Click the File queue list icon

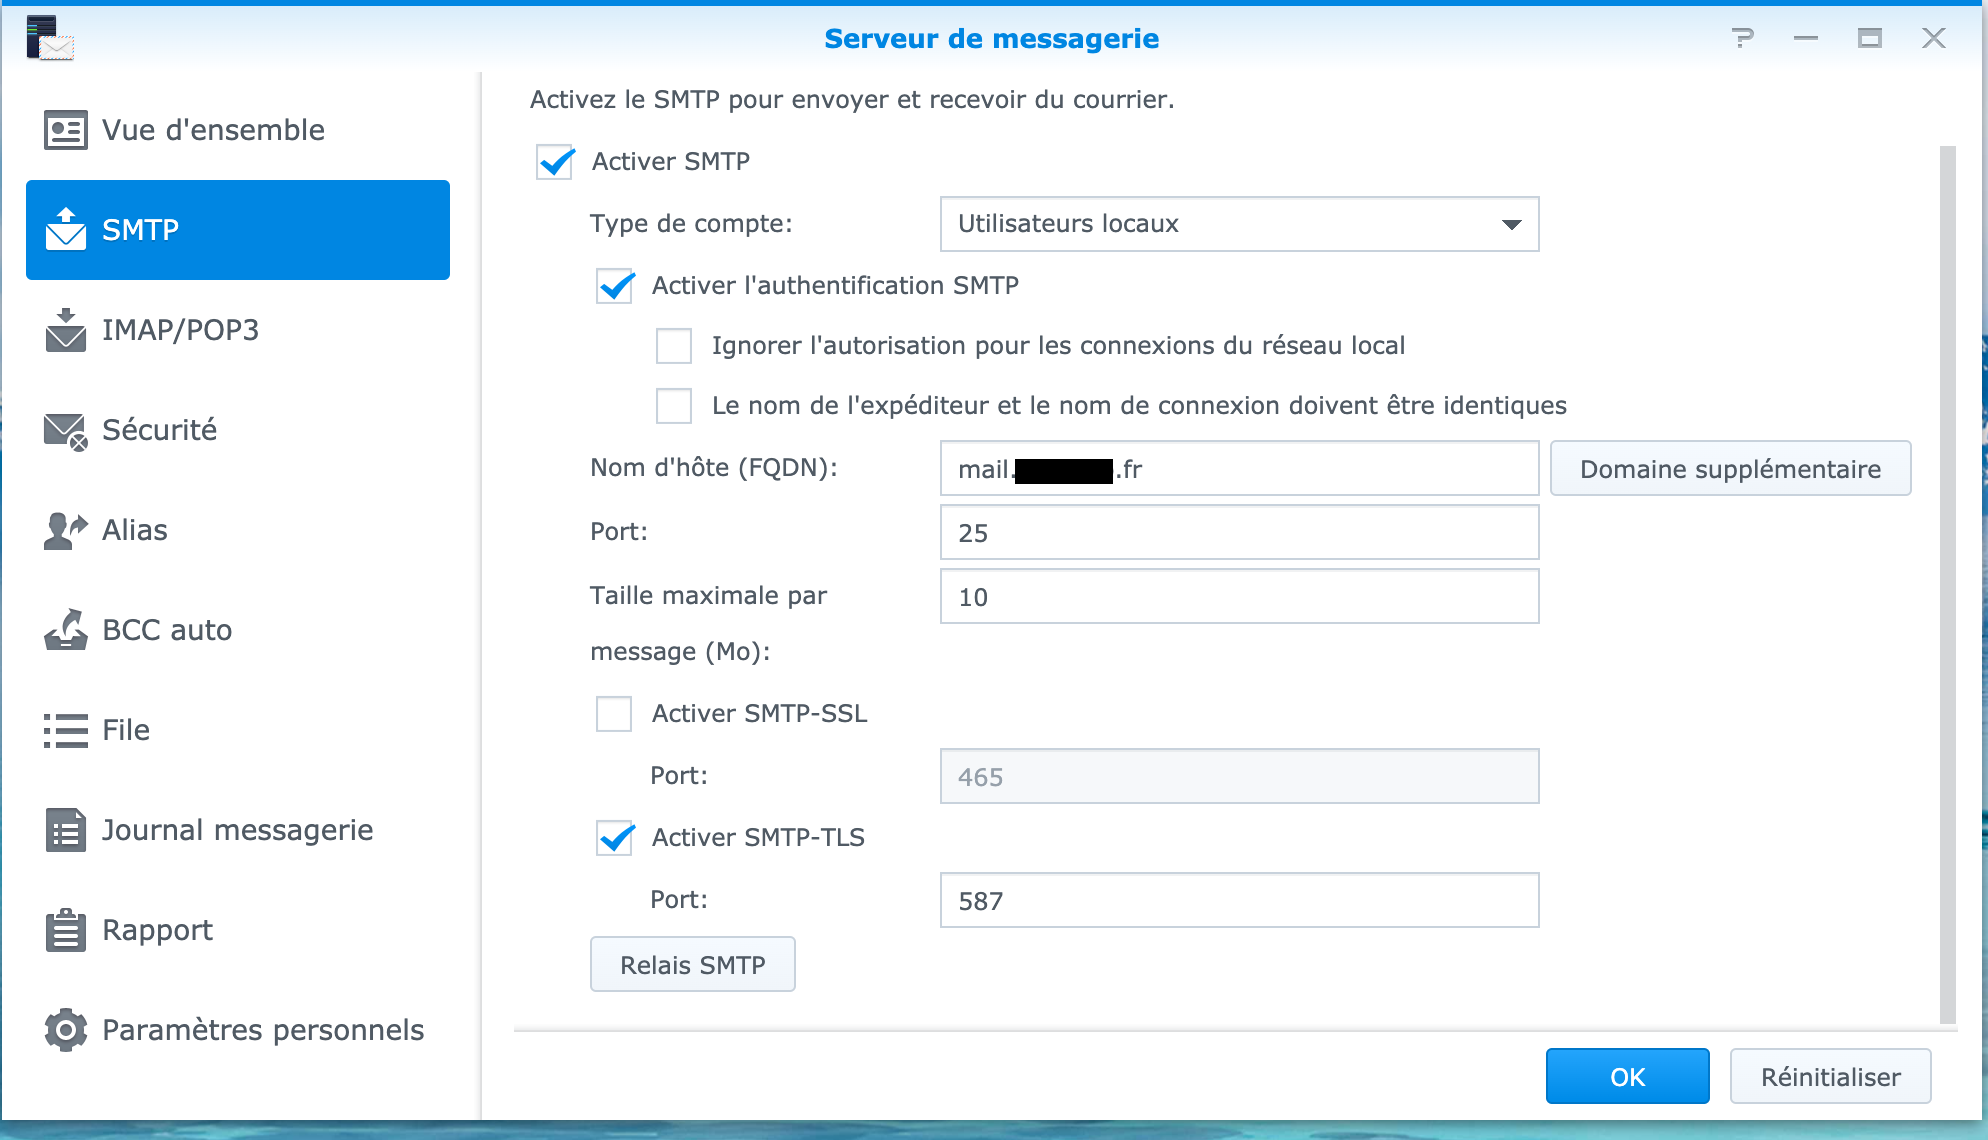tap(66, 730)
